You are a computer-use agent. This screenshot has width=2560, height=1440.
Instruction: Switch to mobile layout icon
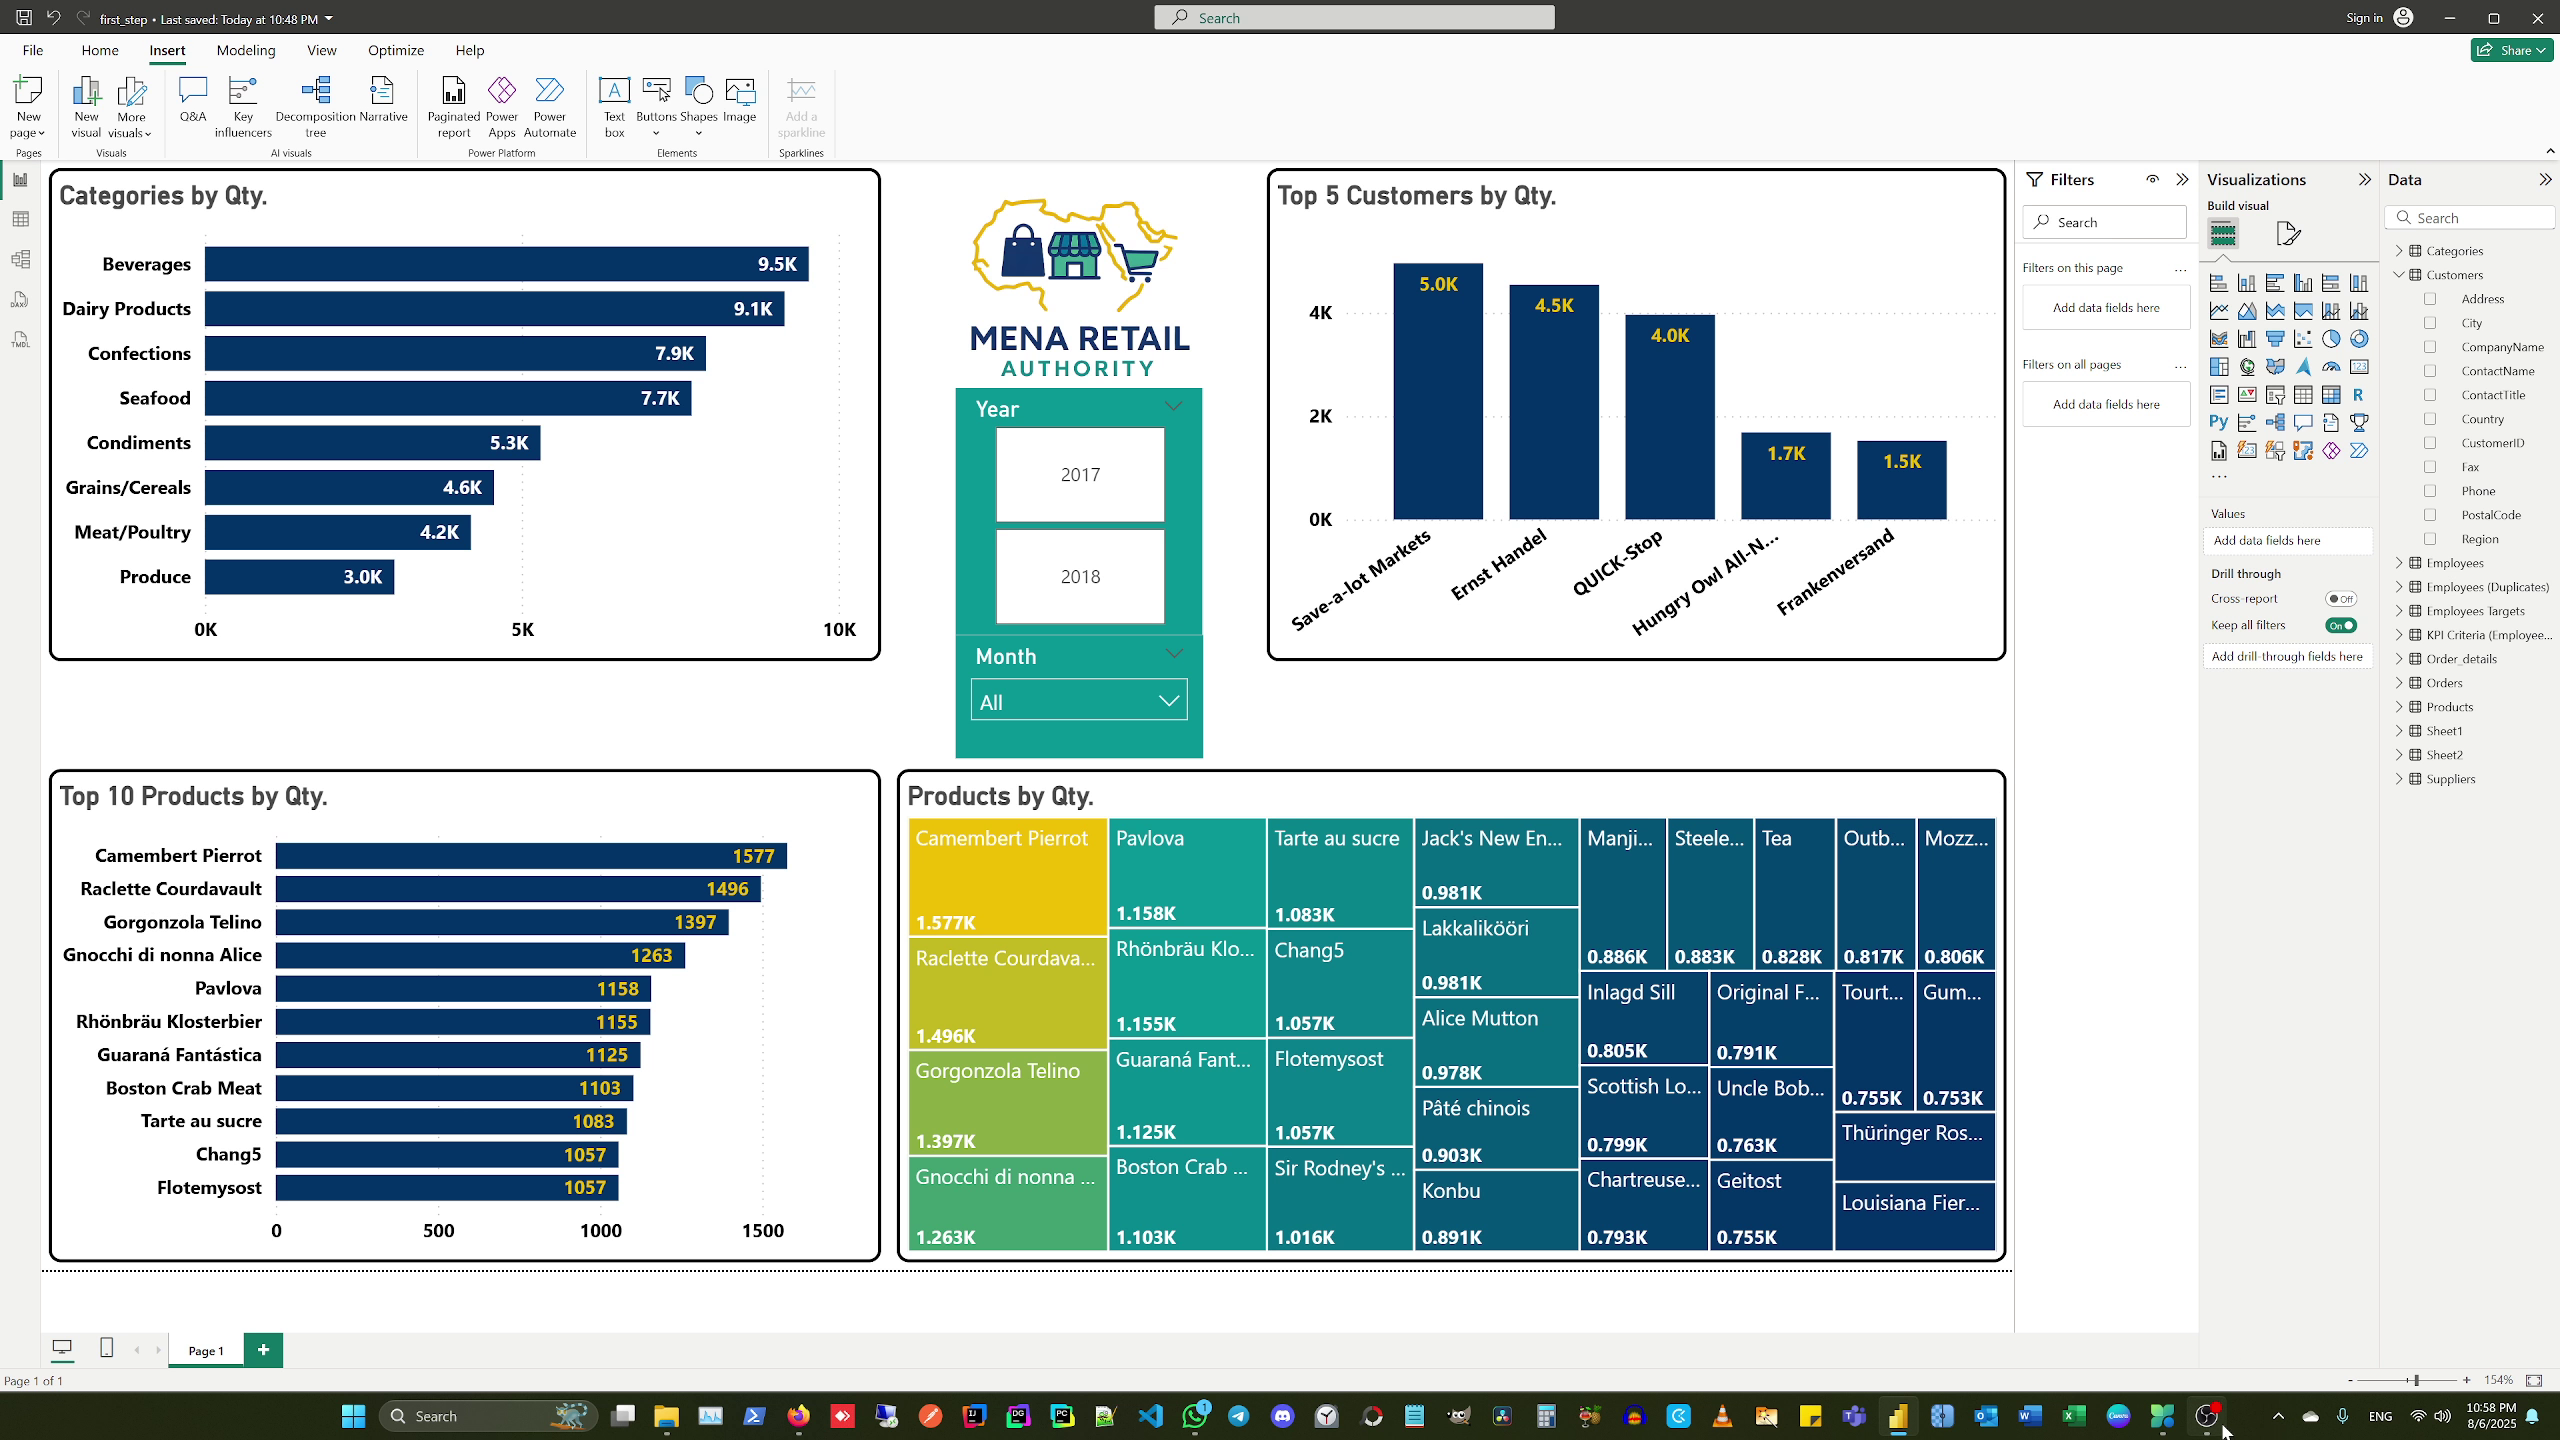click(107, 1348)
